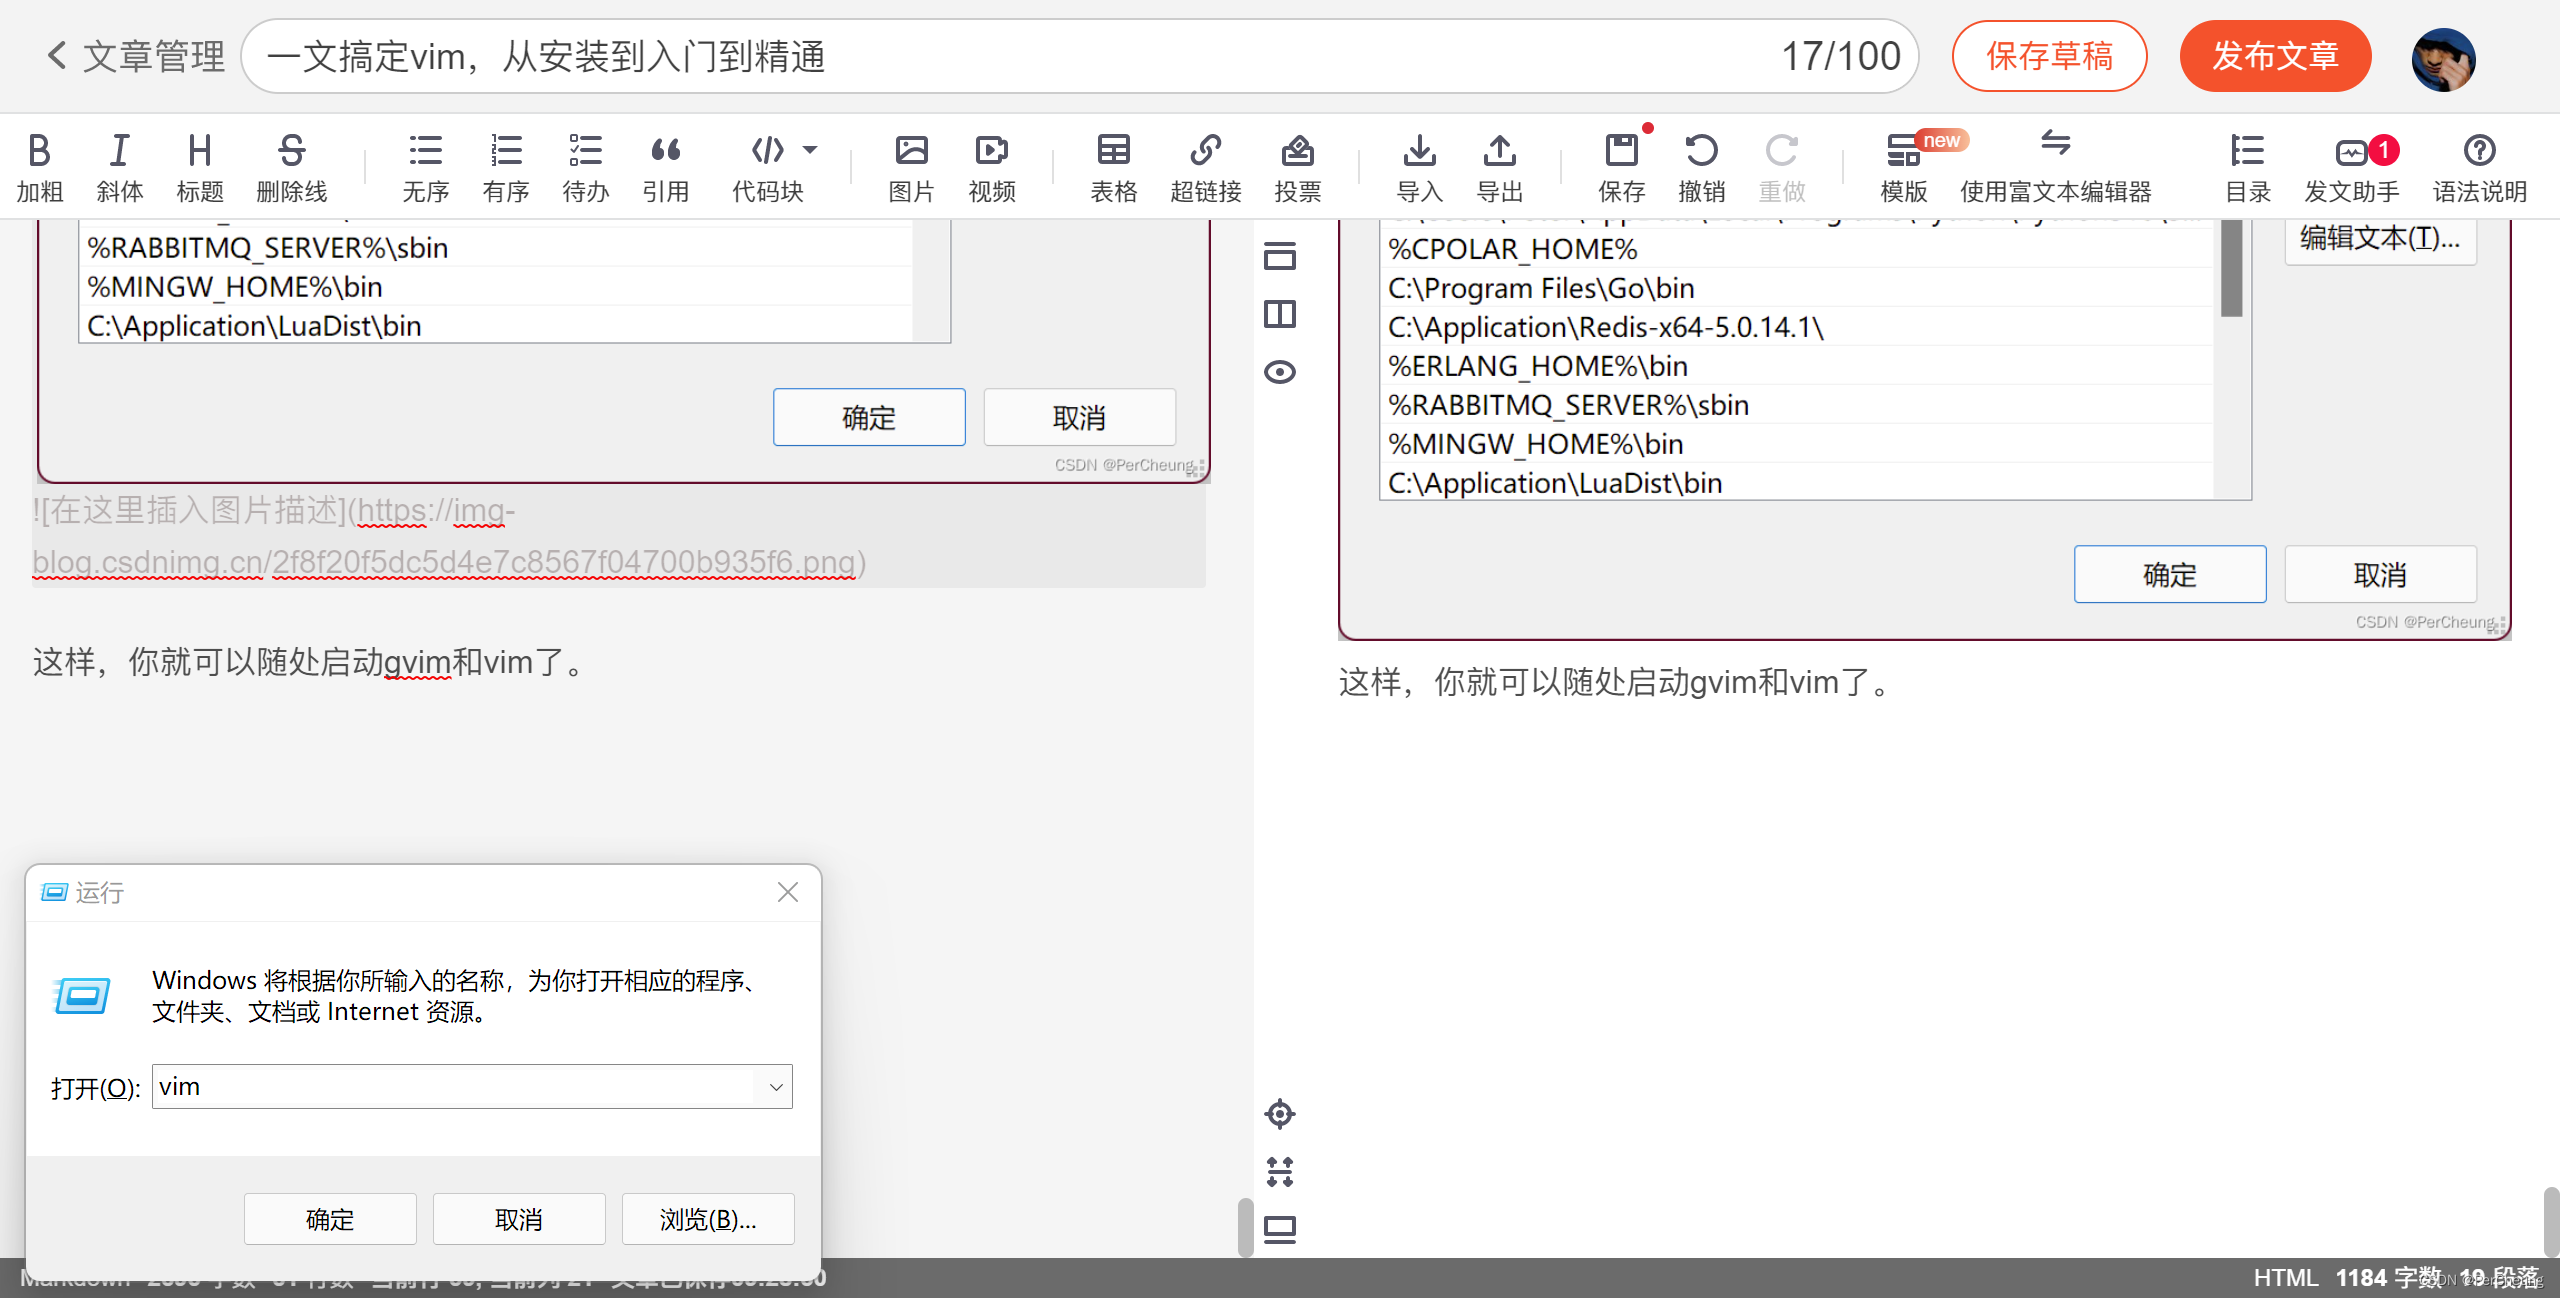
Task: Click the 保存草稿 draft button
Action: point(2049,56)
